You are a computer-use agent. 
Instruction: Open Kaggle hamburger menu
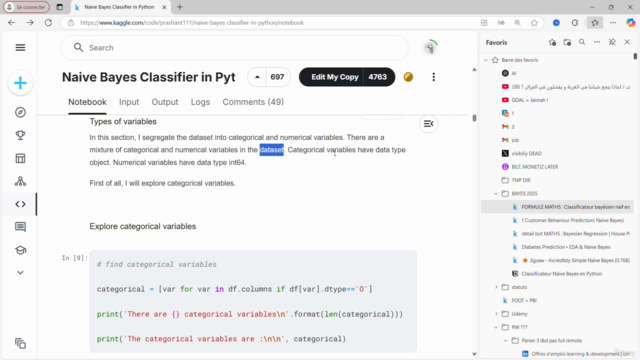pyautogui.click(x=20, y=48)
